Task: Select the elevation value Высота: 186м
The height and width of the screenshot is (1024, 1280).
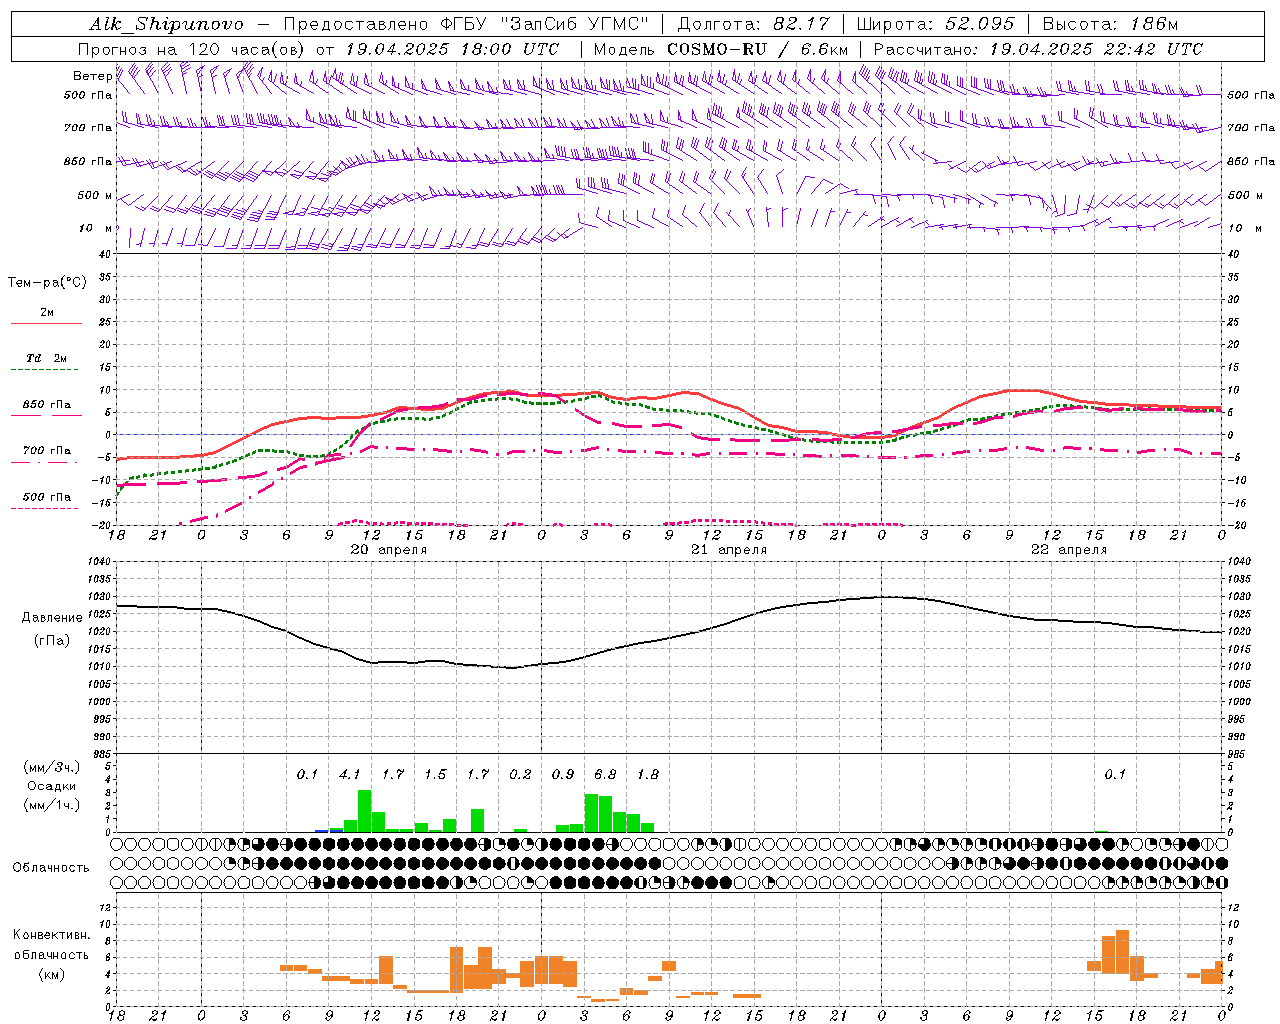Action: [x=1110, y=24]
